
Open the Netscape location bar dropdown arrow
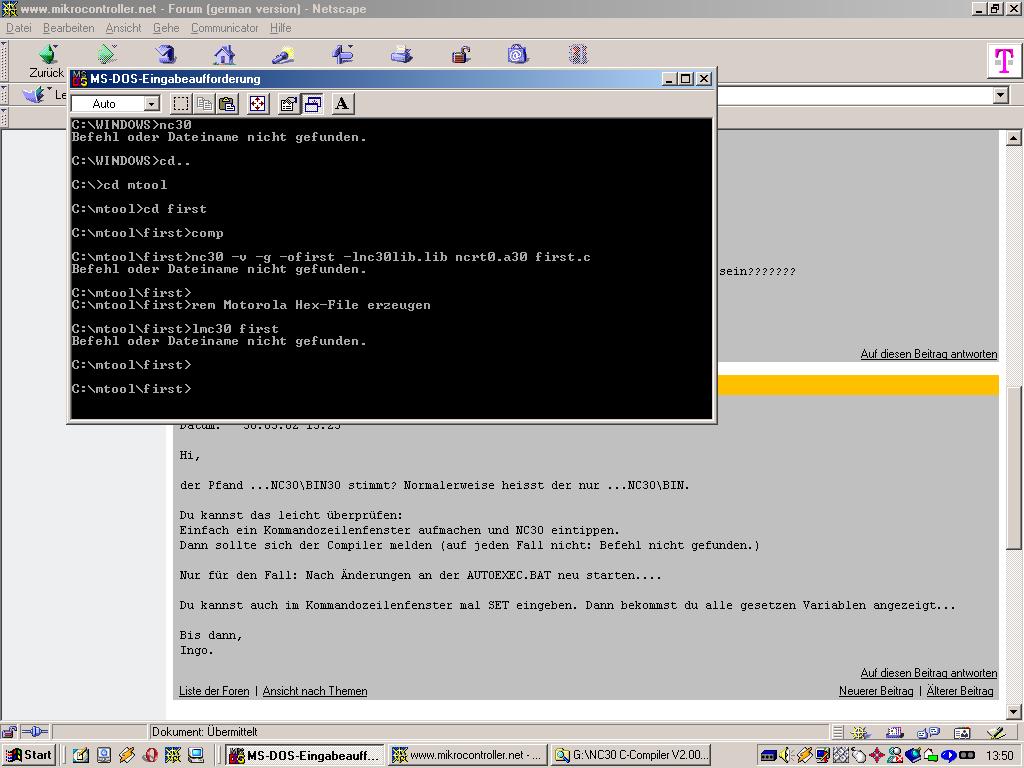(1000, 95)
